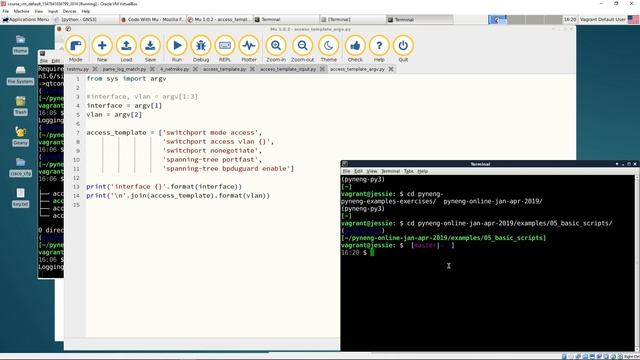The height and width of the screenshot is (360, 640).
Task: Switch to Code With Mu Mozilla Firefox window
Action: click(153, 20)
